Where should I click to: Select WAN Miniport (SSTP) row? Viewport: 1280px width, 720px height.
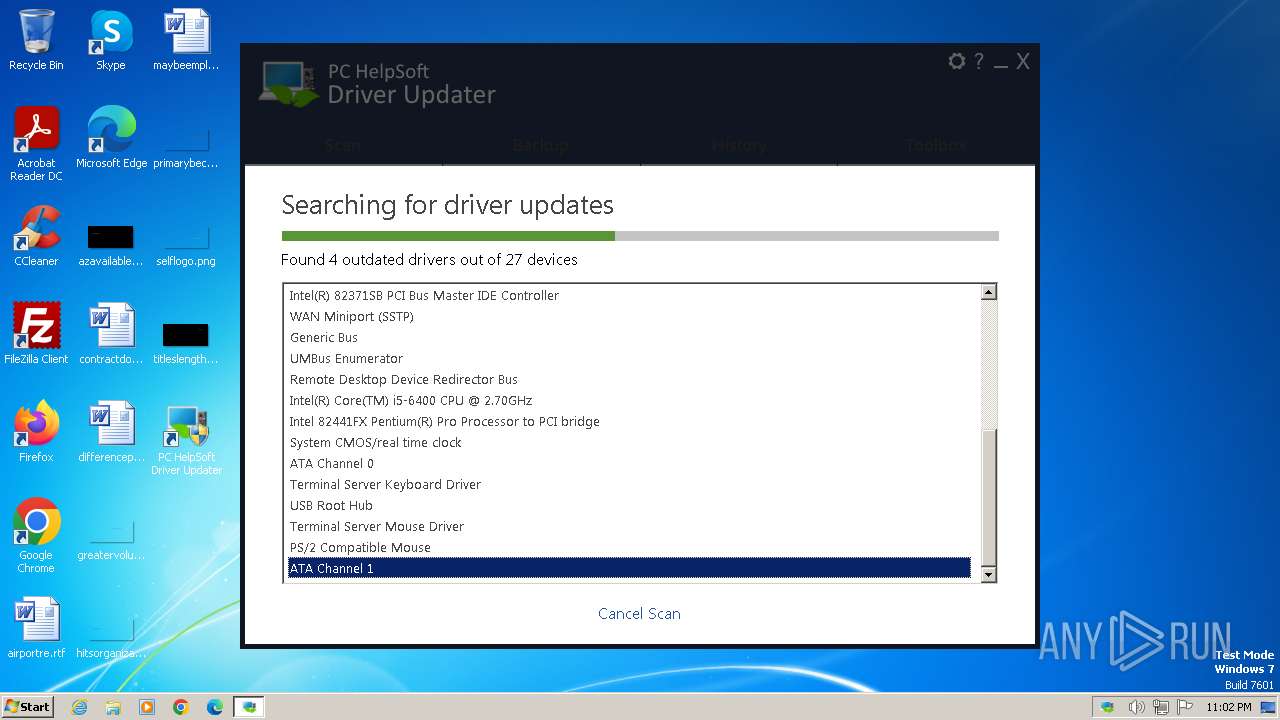tap(629, 317)
